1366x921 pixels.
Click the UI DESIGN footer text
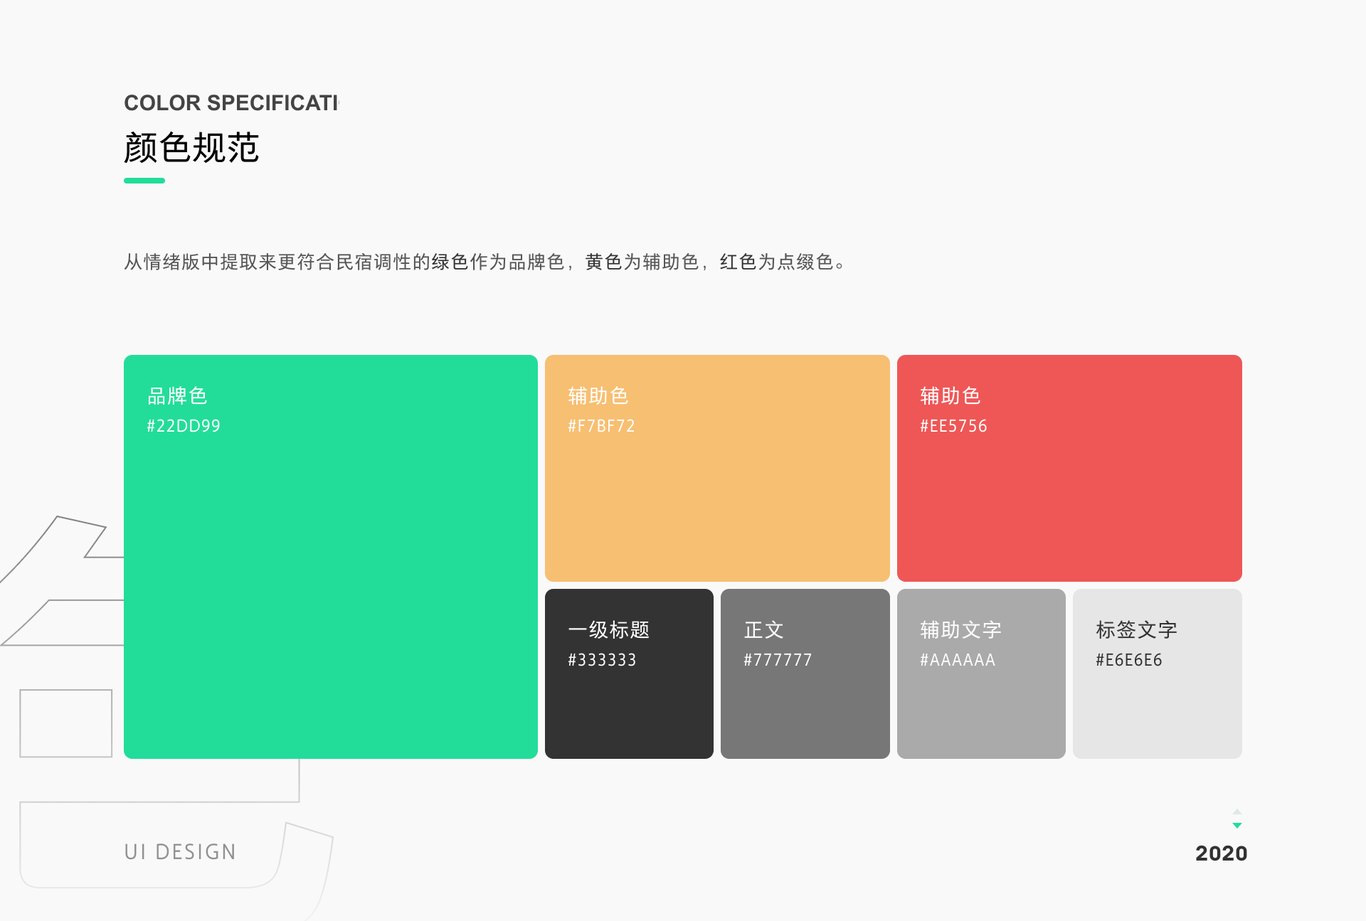pos(180,852)
